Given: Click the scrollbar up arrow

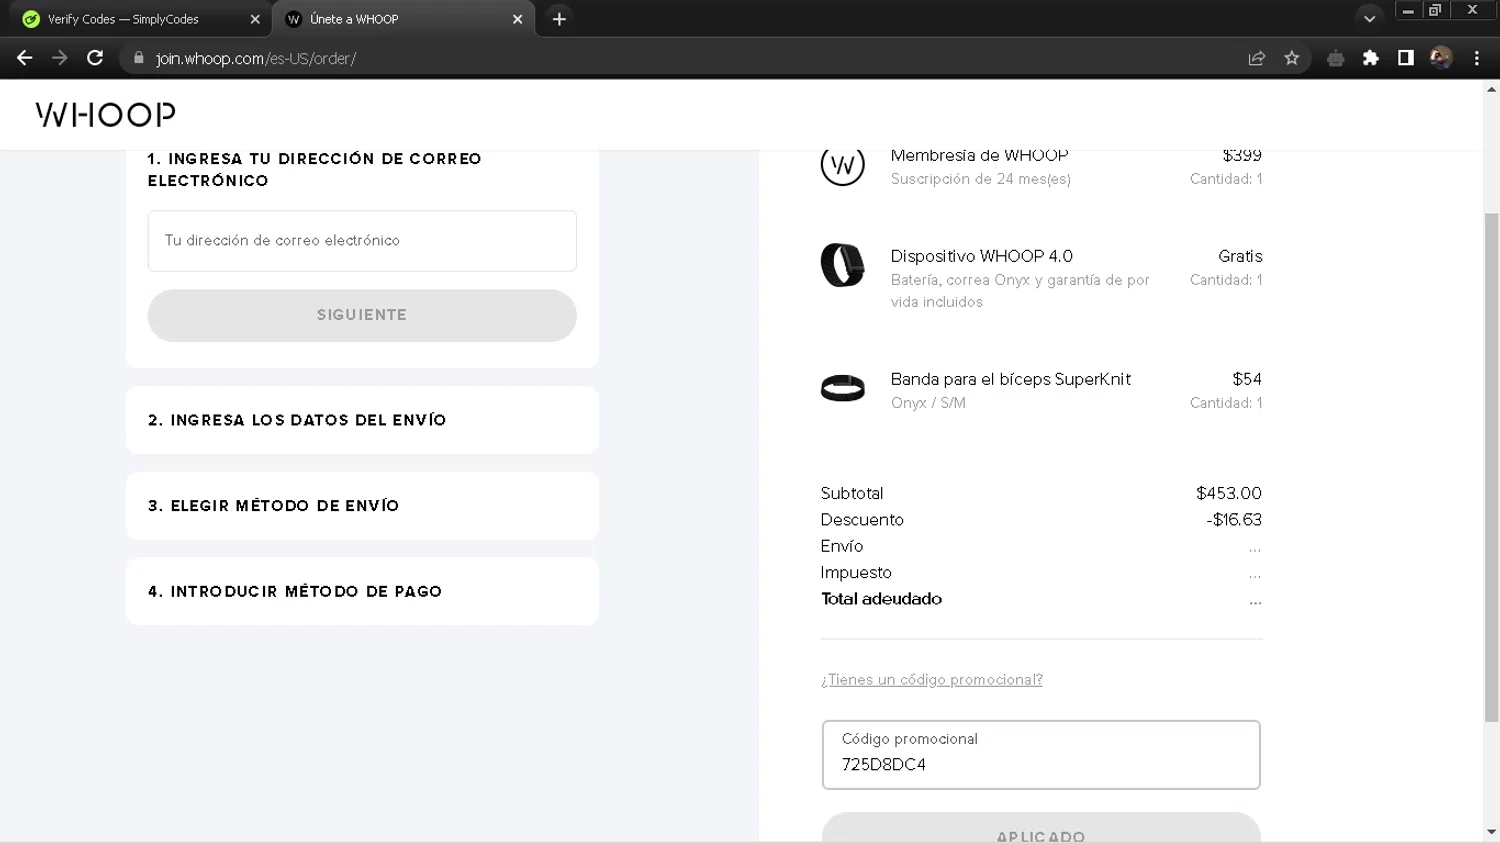Looking at the screenshot, I should pos(1491,90).
